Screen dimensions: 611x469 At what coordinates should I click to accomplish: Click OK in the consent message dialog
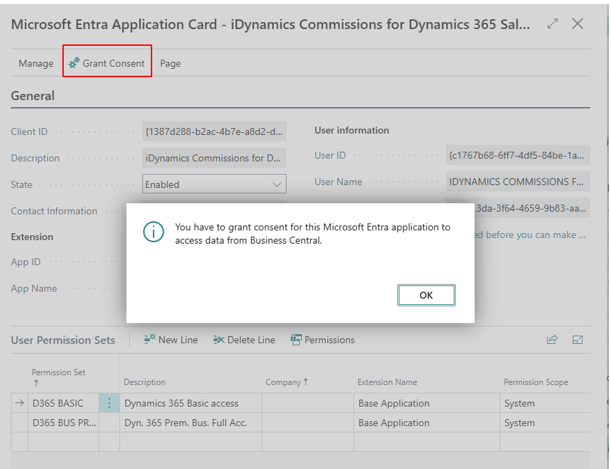point(426,295)
